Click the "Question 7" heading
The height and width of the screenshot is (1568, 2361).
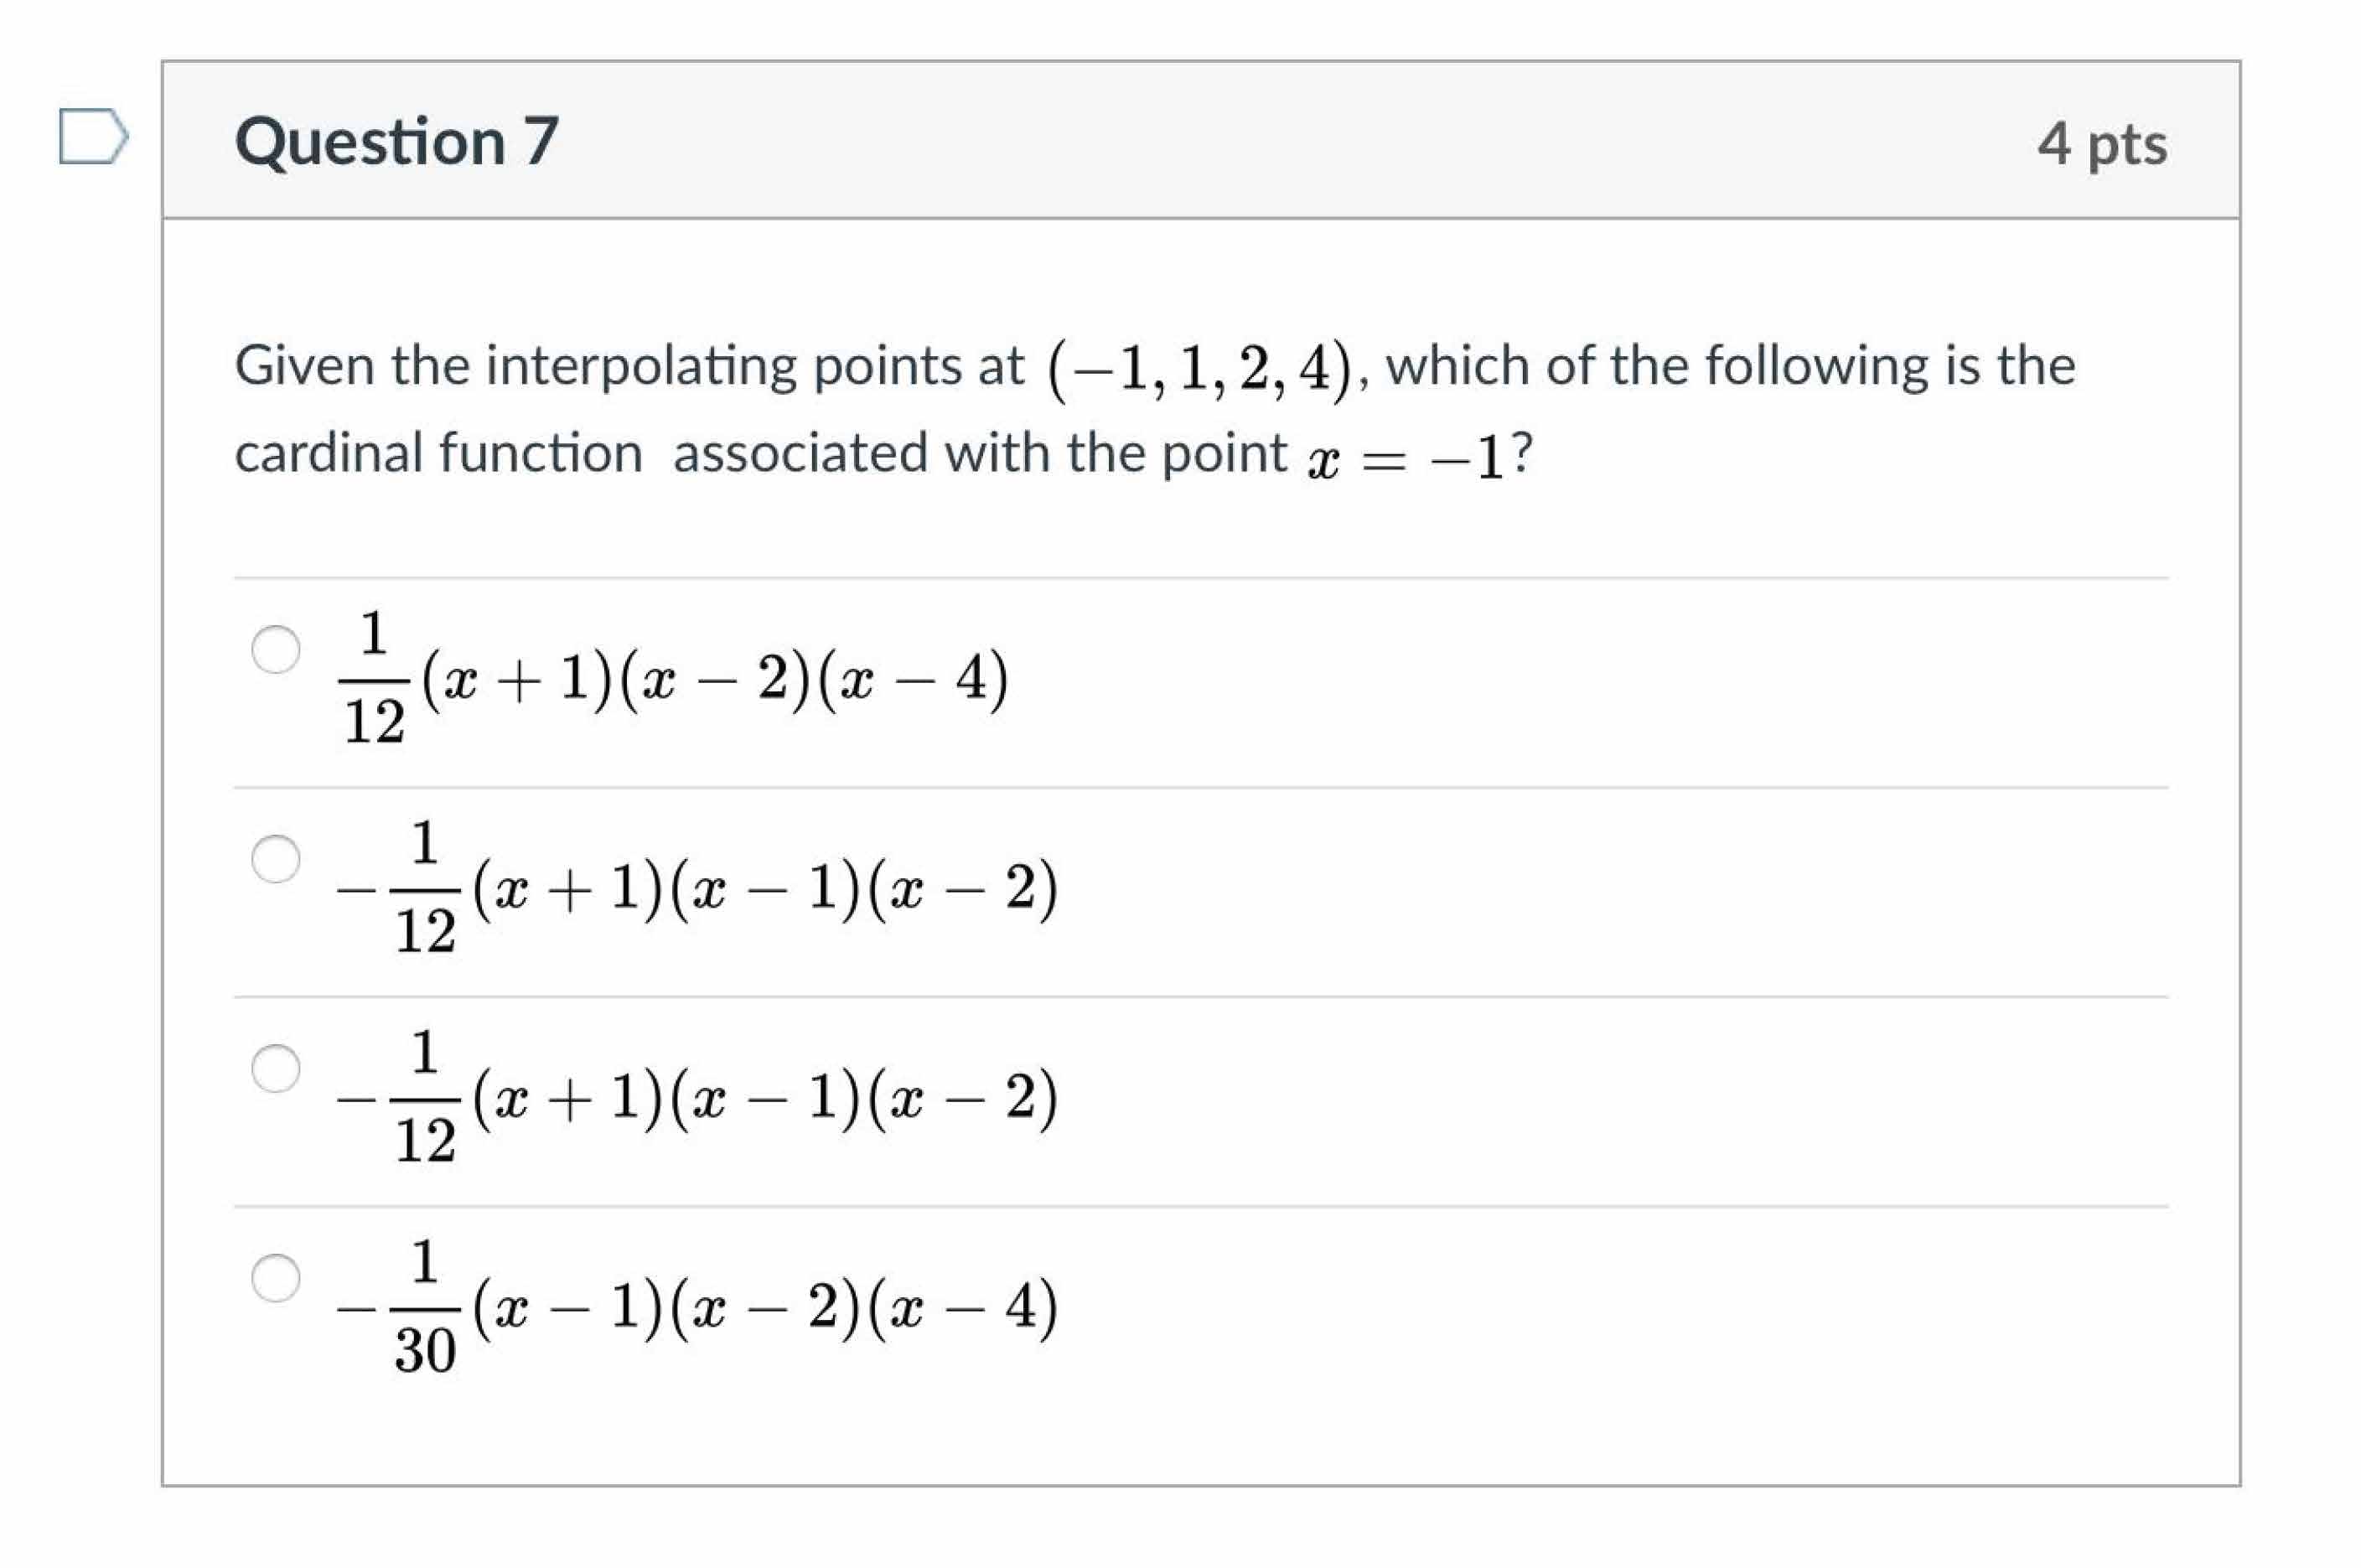click(x=396, y=141)
